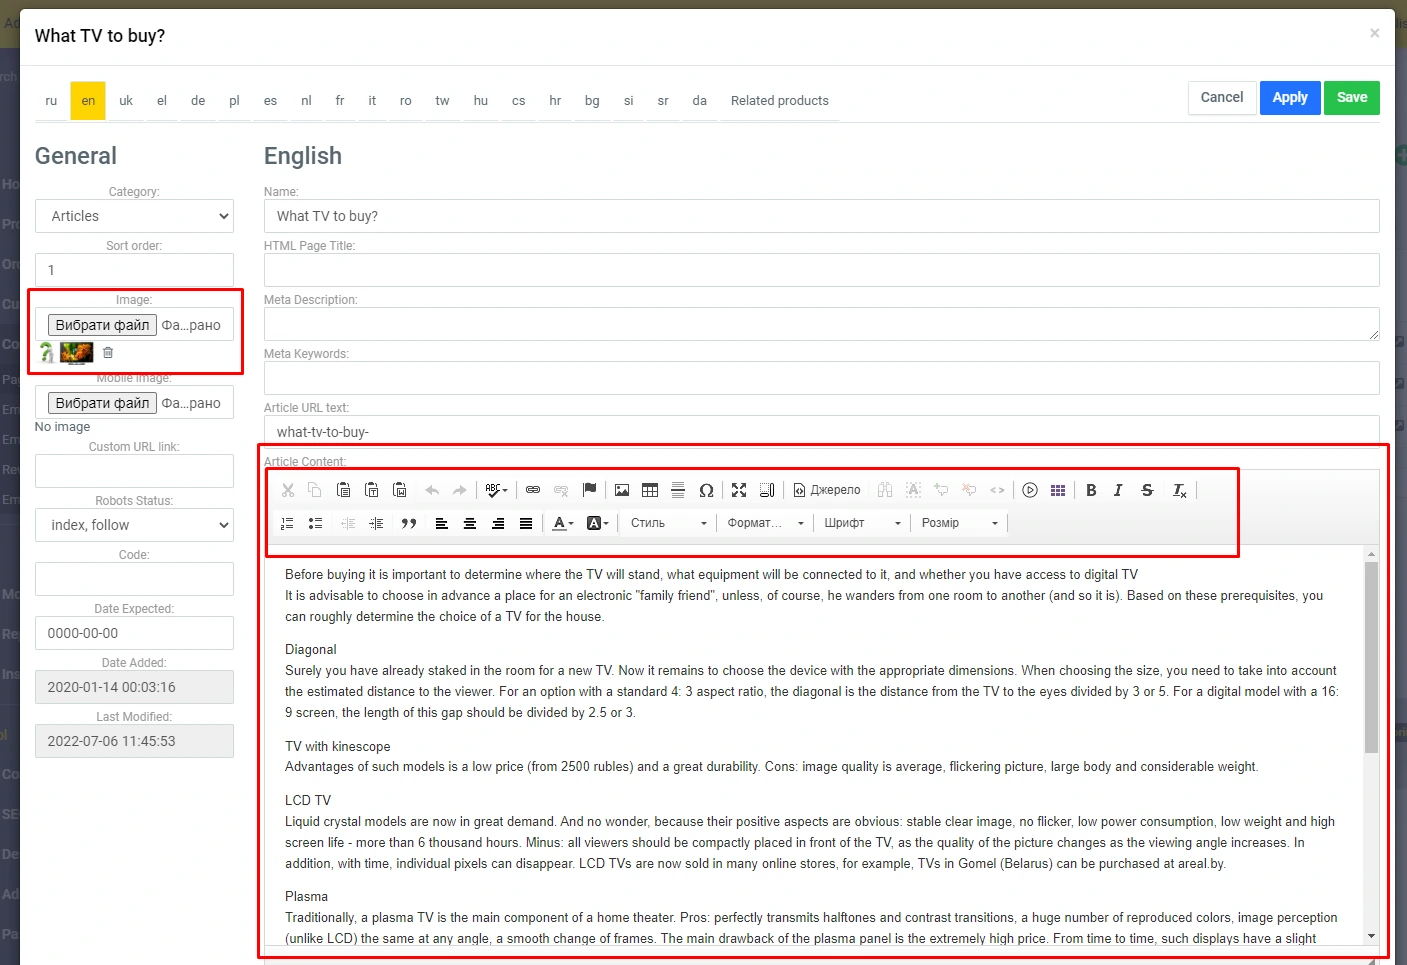Expand the Robots Status dropdown
1407x965 pixels.
(134, 525)
